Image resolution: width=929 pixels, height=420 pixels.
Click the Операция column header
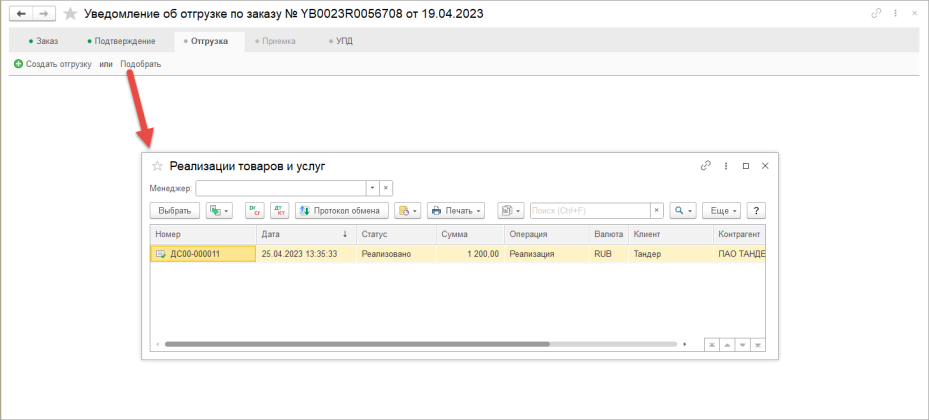[547, 235]
